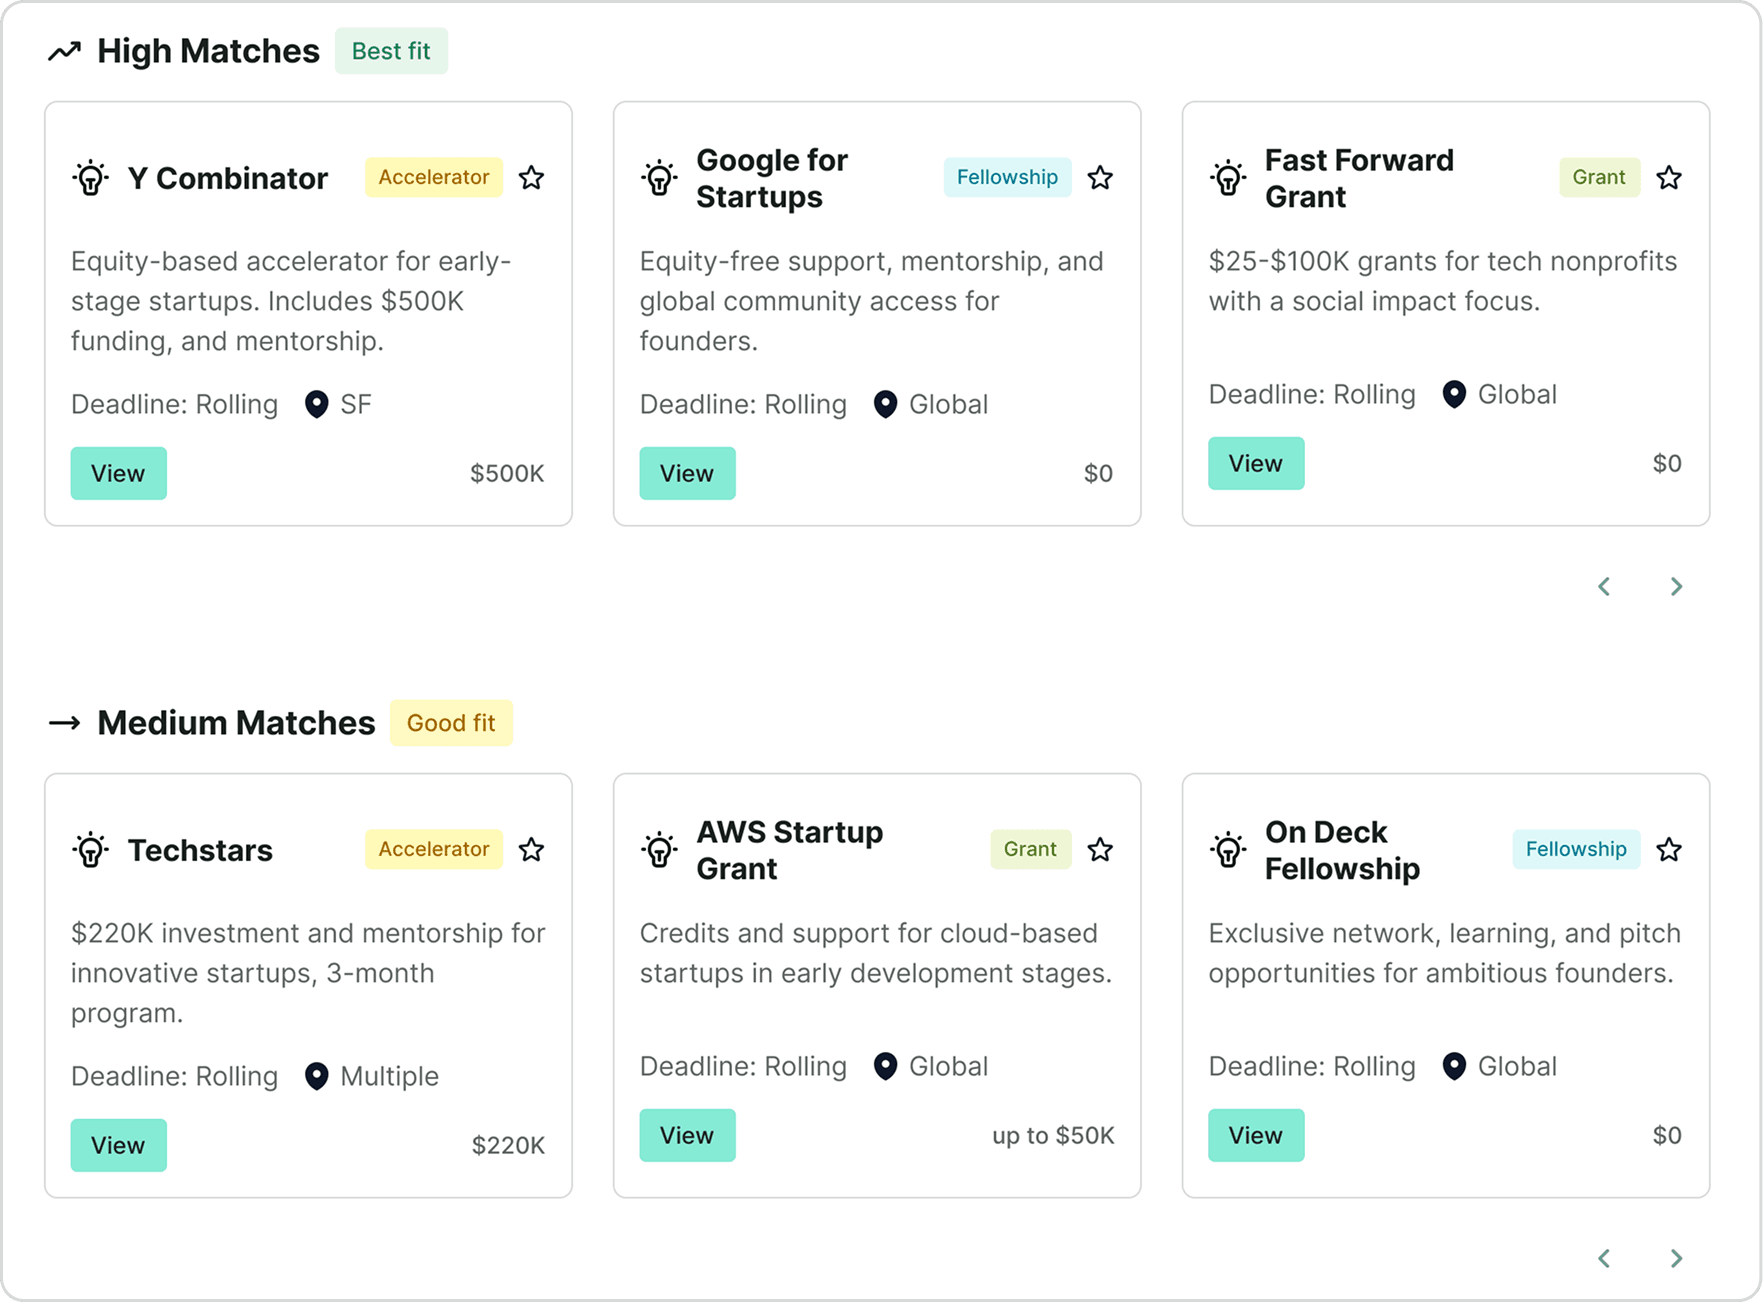Go to next High Matches page

pyautogui.click(x=1676, y=587)
